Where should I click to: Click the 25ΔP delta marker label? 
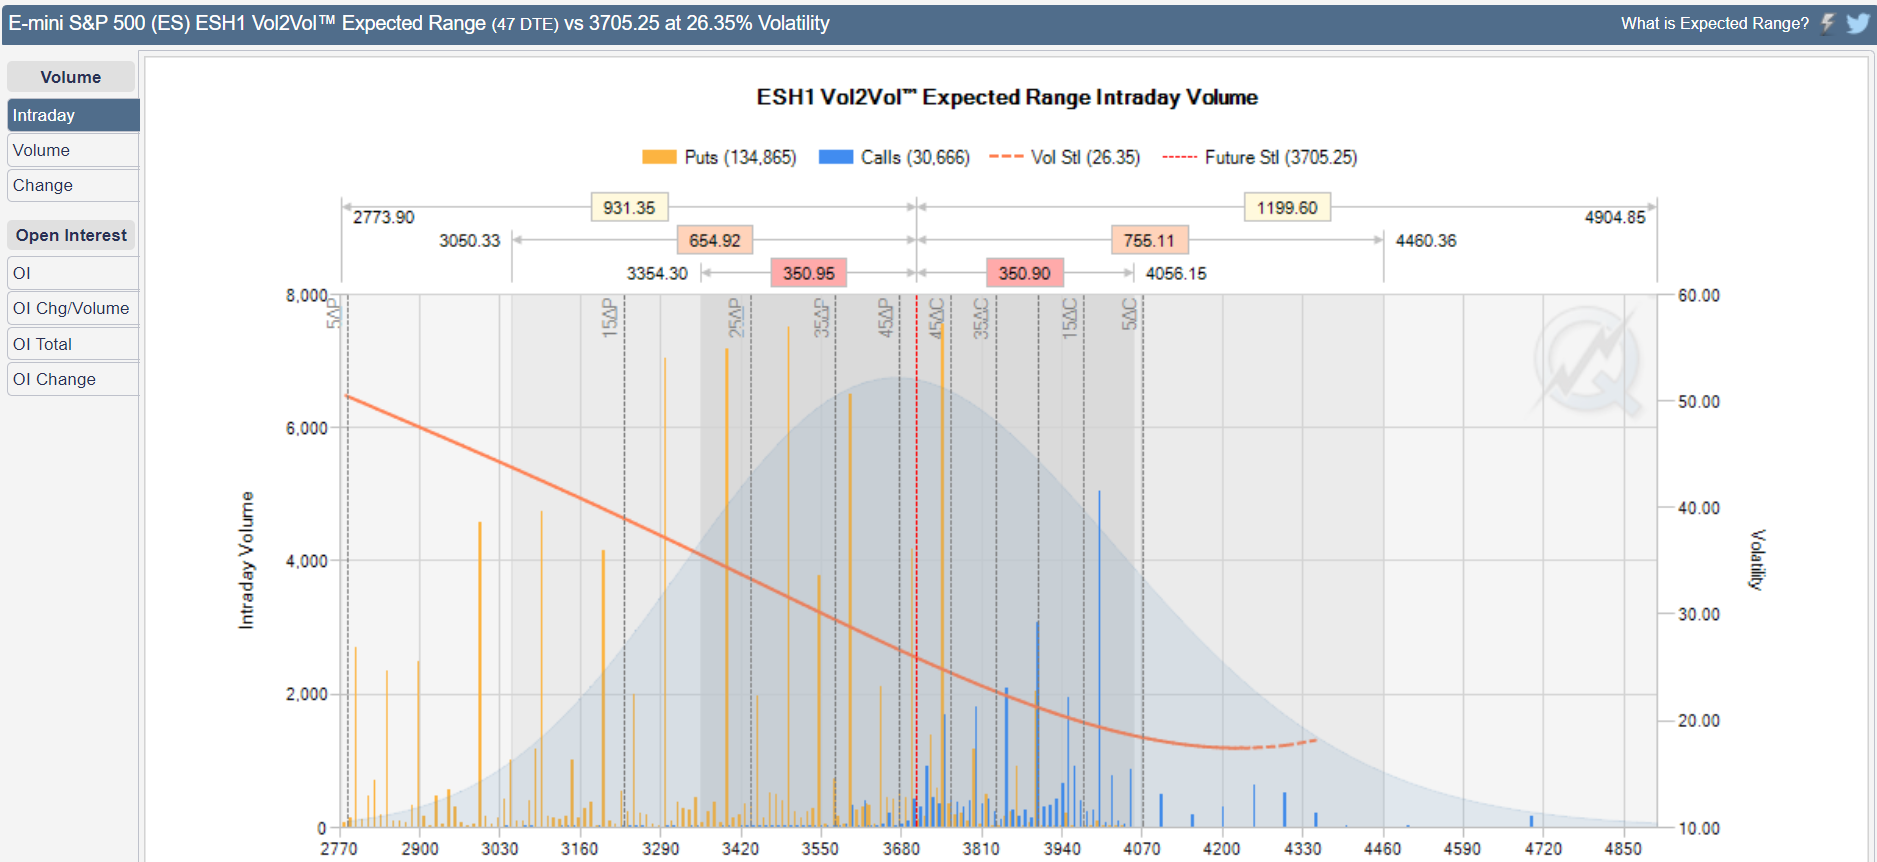[x=736, y=317]
